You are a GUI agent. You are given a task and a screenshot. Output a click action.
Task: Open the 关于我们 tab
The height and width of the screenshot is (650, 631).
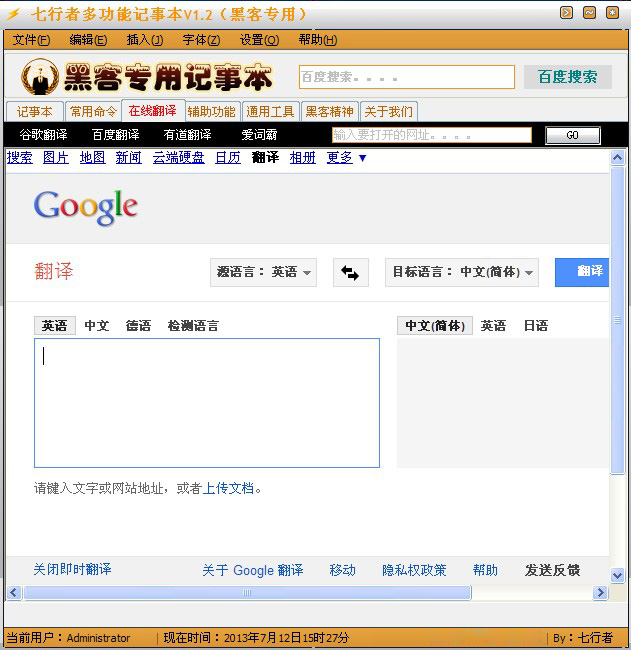[x=388, y=112]
